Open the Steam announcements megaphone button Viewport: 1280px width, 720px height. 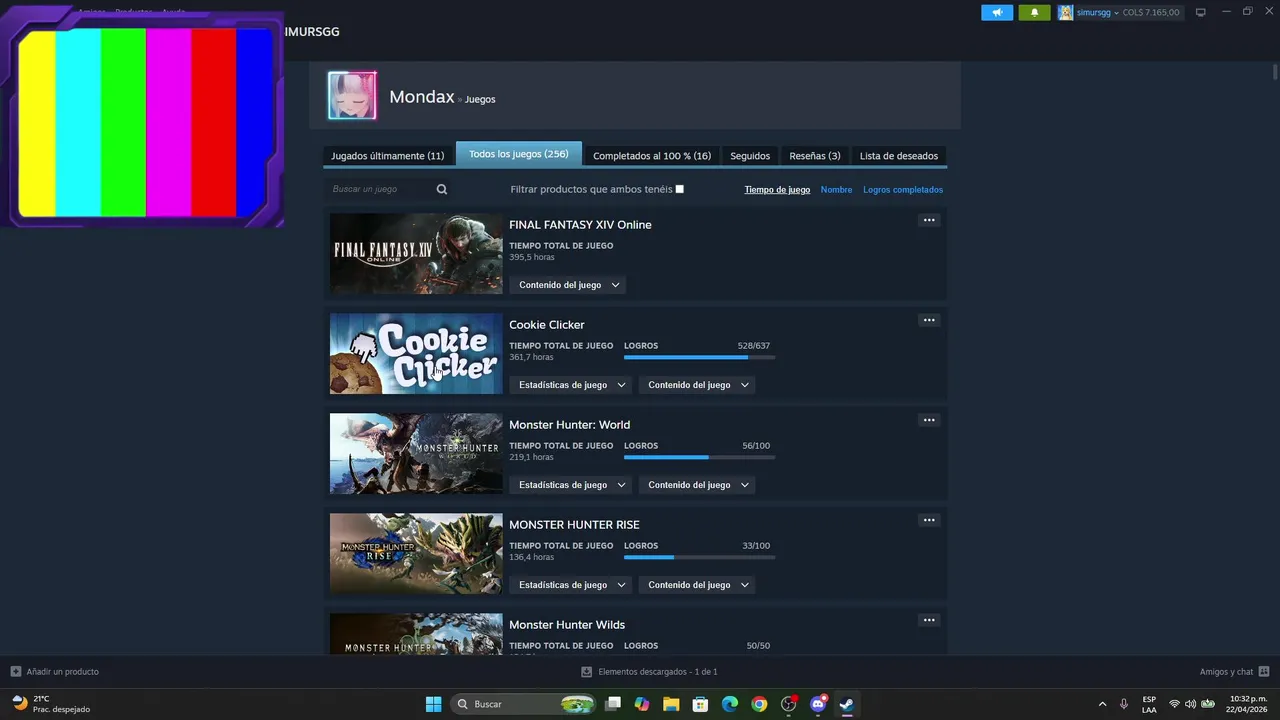point(997,13)
